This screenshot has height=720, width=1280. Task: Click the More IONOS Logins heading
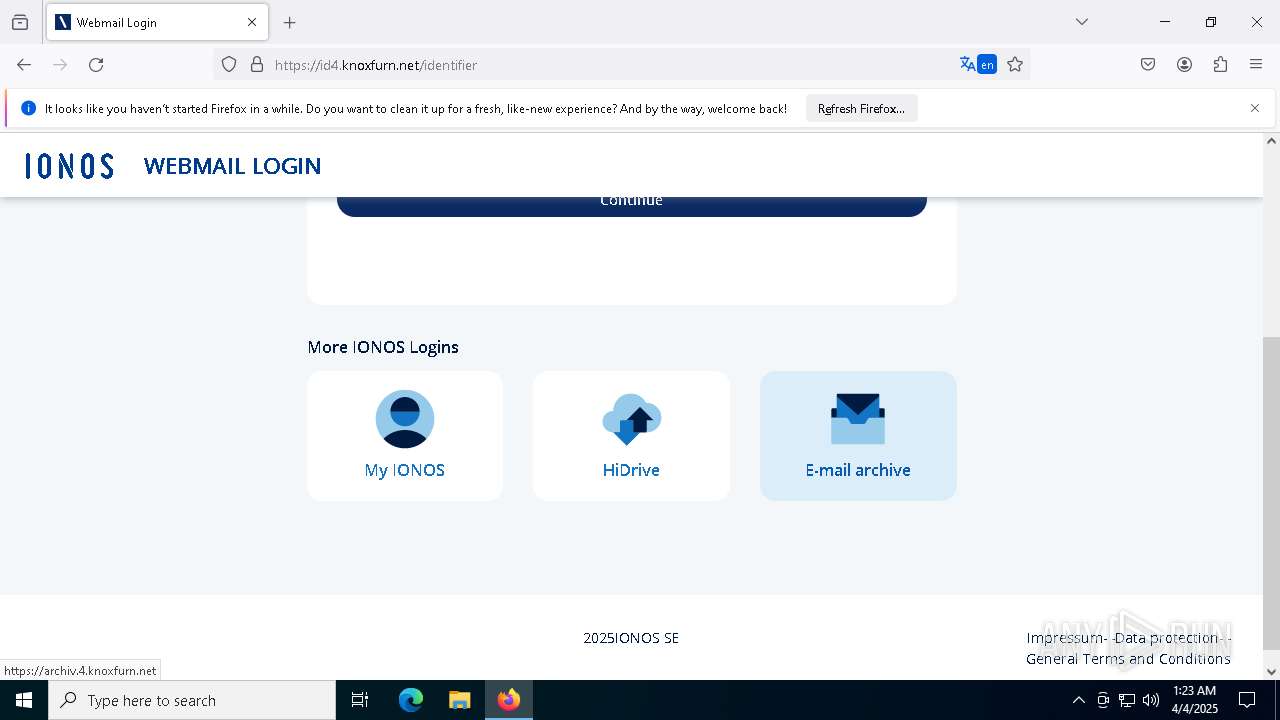[383, 347]
